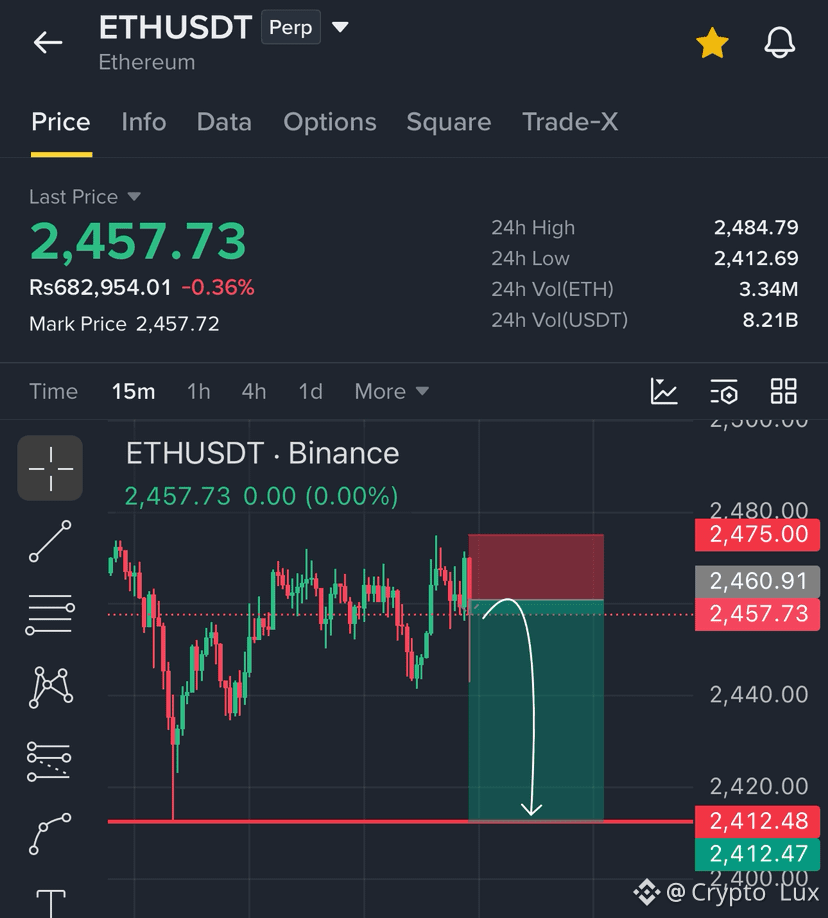The image size is (828, 918).
Task: Click the ETHUSDT · Binance chart title
Action: point(262,453)
